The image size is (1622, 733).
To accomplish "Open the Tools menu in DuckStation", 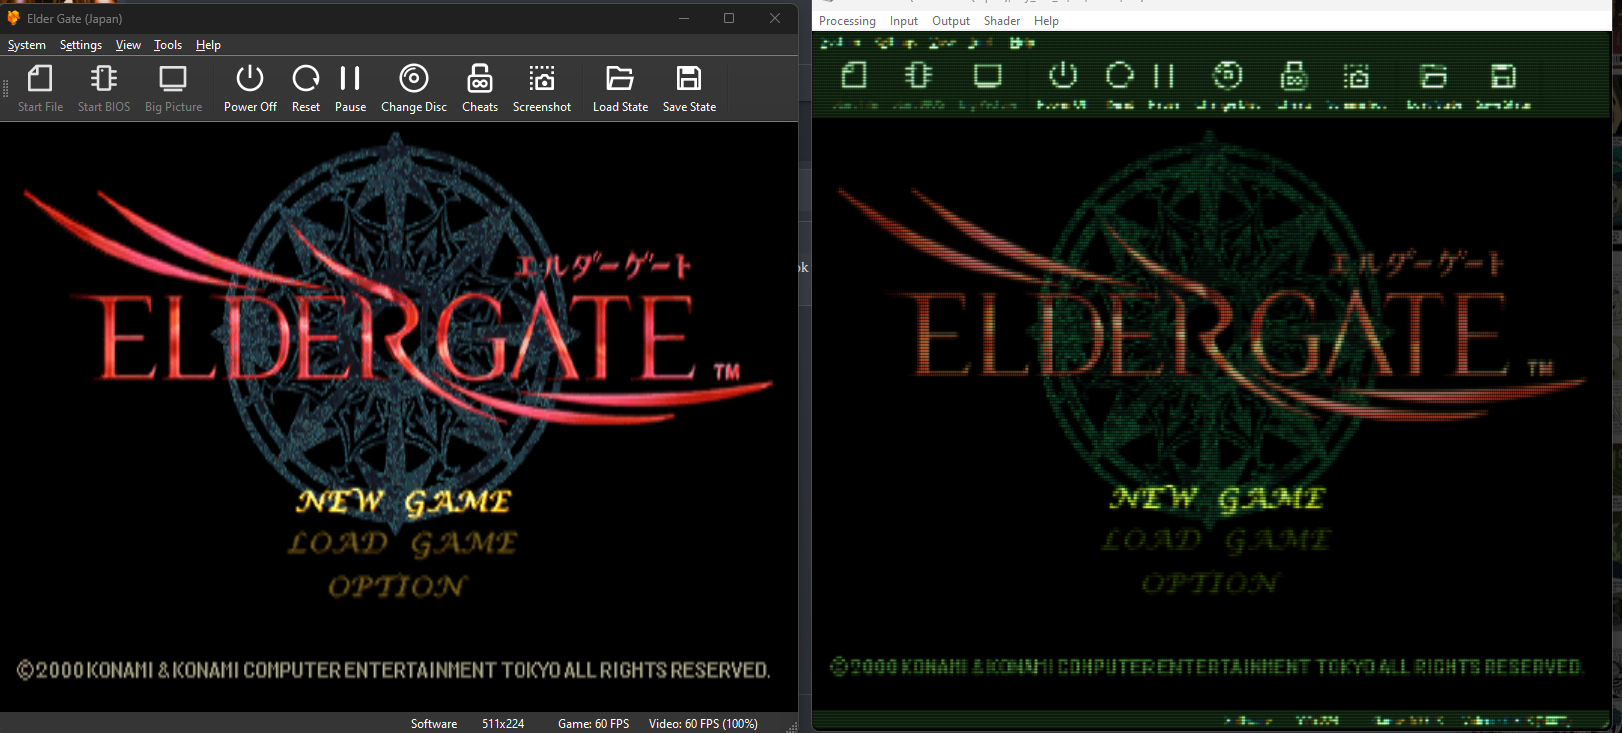I will (x=168, y=45).
